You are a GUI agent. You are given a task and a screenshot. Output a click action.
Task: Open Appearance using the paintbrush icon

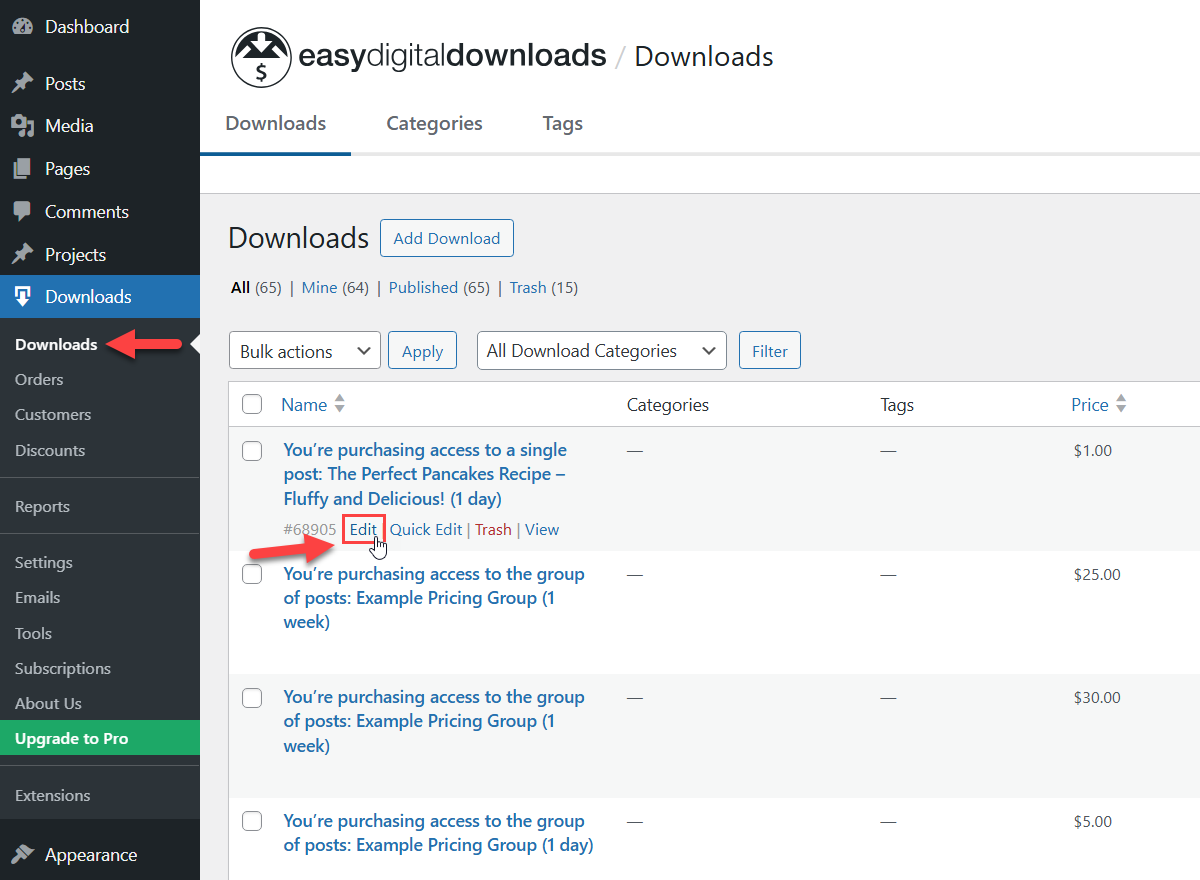point(22,855)
